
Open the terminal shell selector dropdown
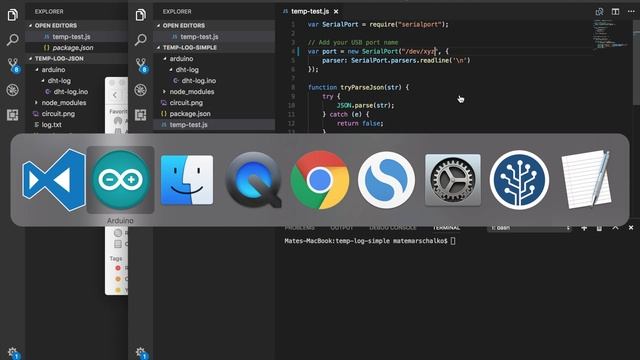[x=529, y=228]
